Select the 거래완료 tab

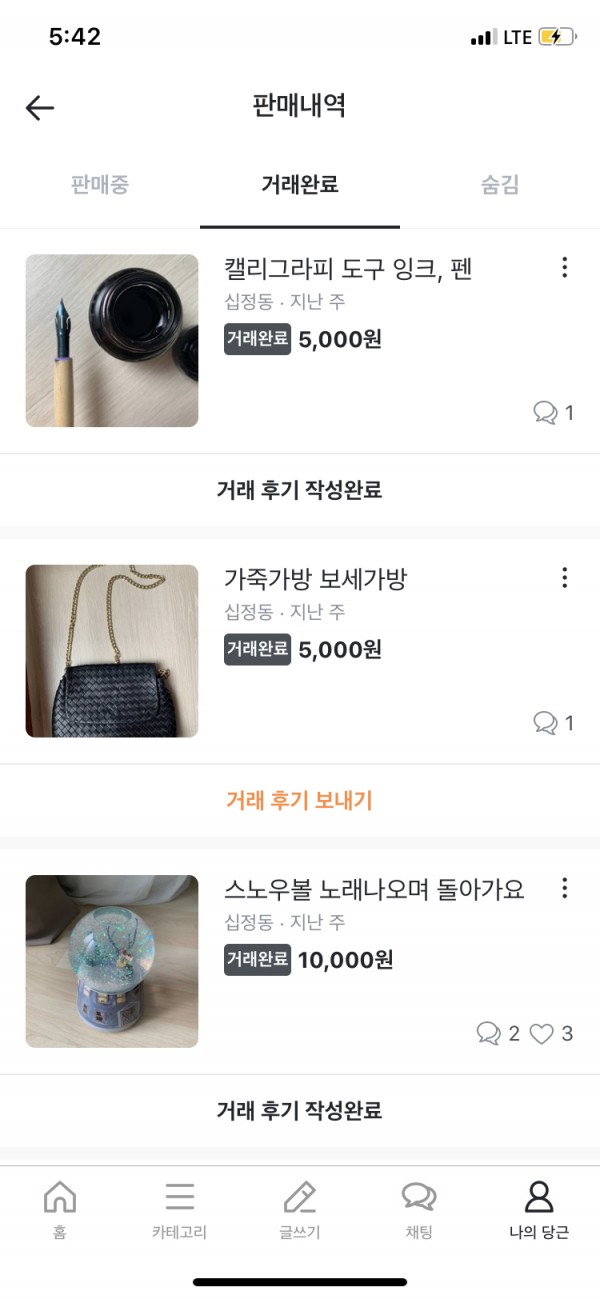point(300,185)
